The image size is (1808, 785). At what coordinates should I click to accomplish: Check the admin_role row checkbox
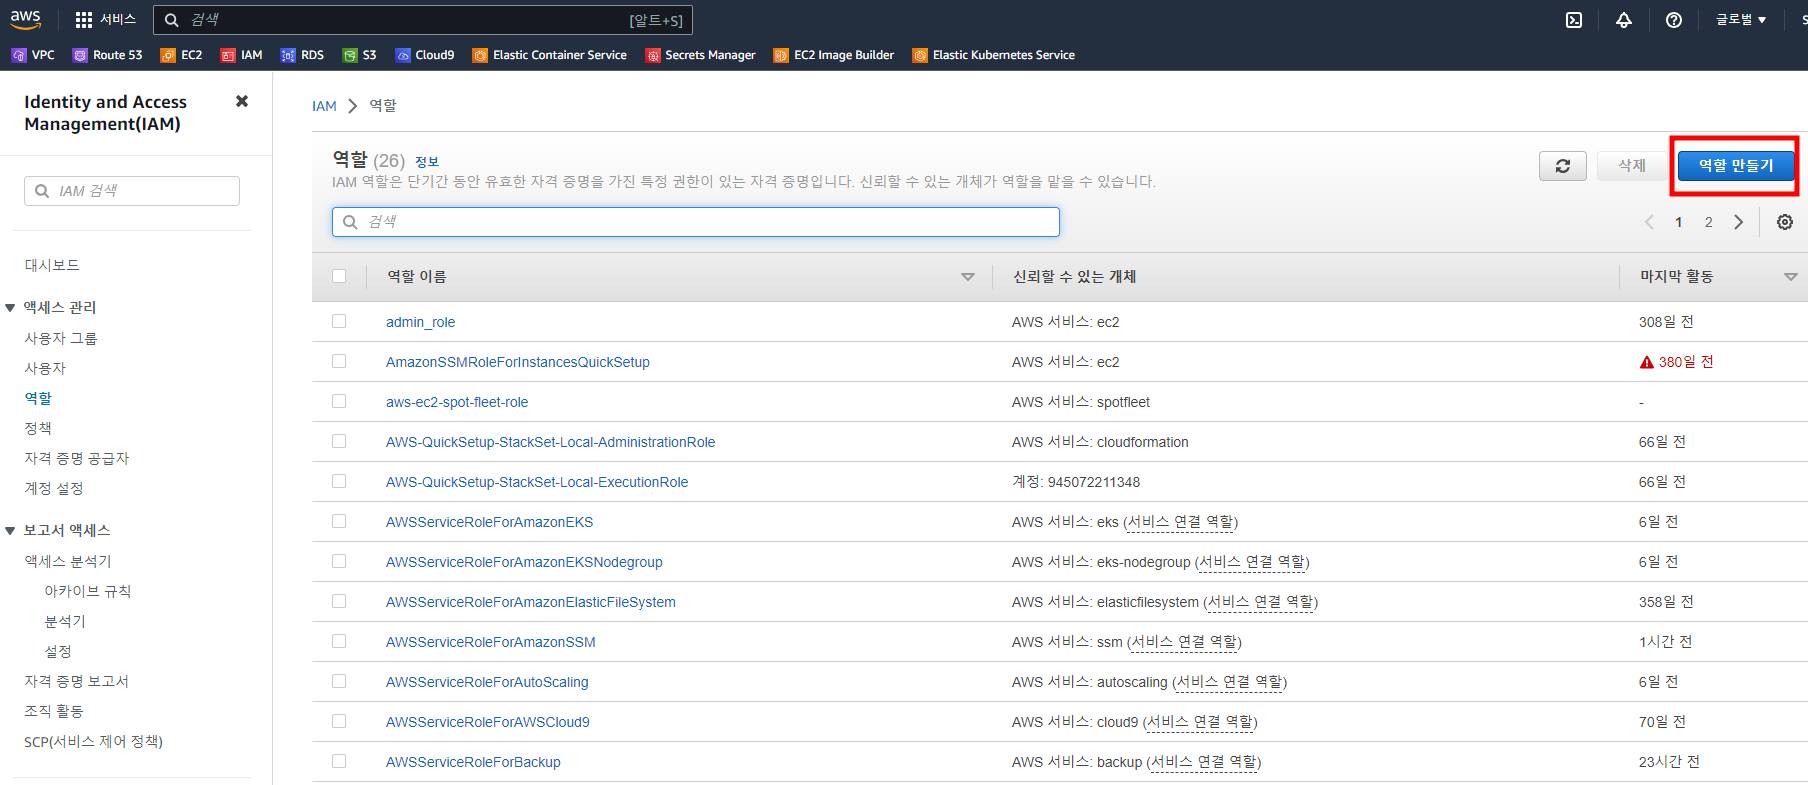(339, 321)
